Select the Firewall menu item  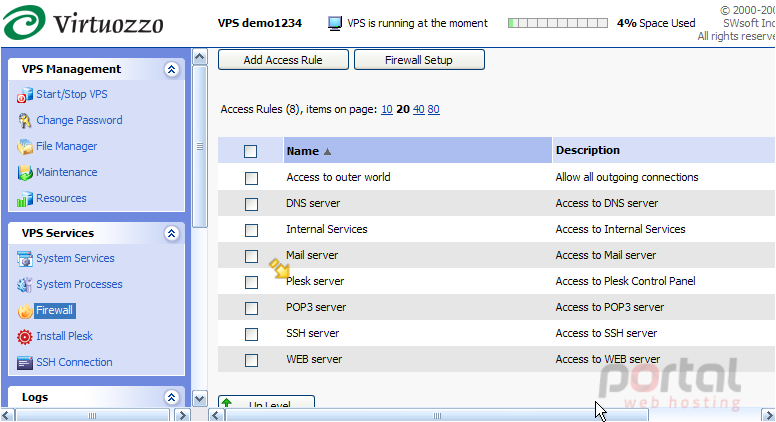(x=54, y=310)
